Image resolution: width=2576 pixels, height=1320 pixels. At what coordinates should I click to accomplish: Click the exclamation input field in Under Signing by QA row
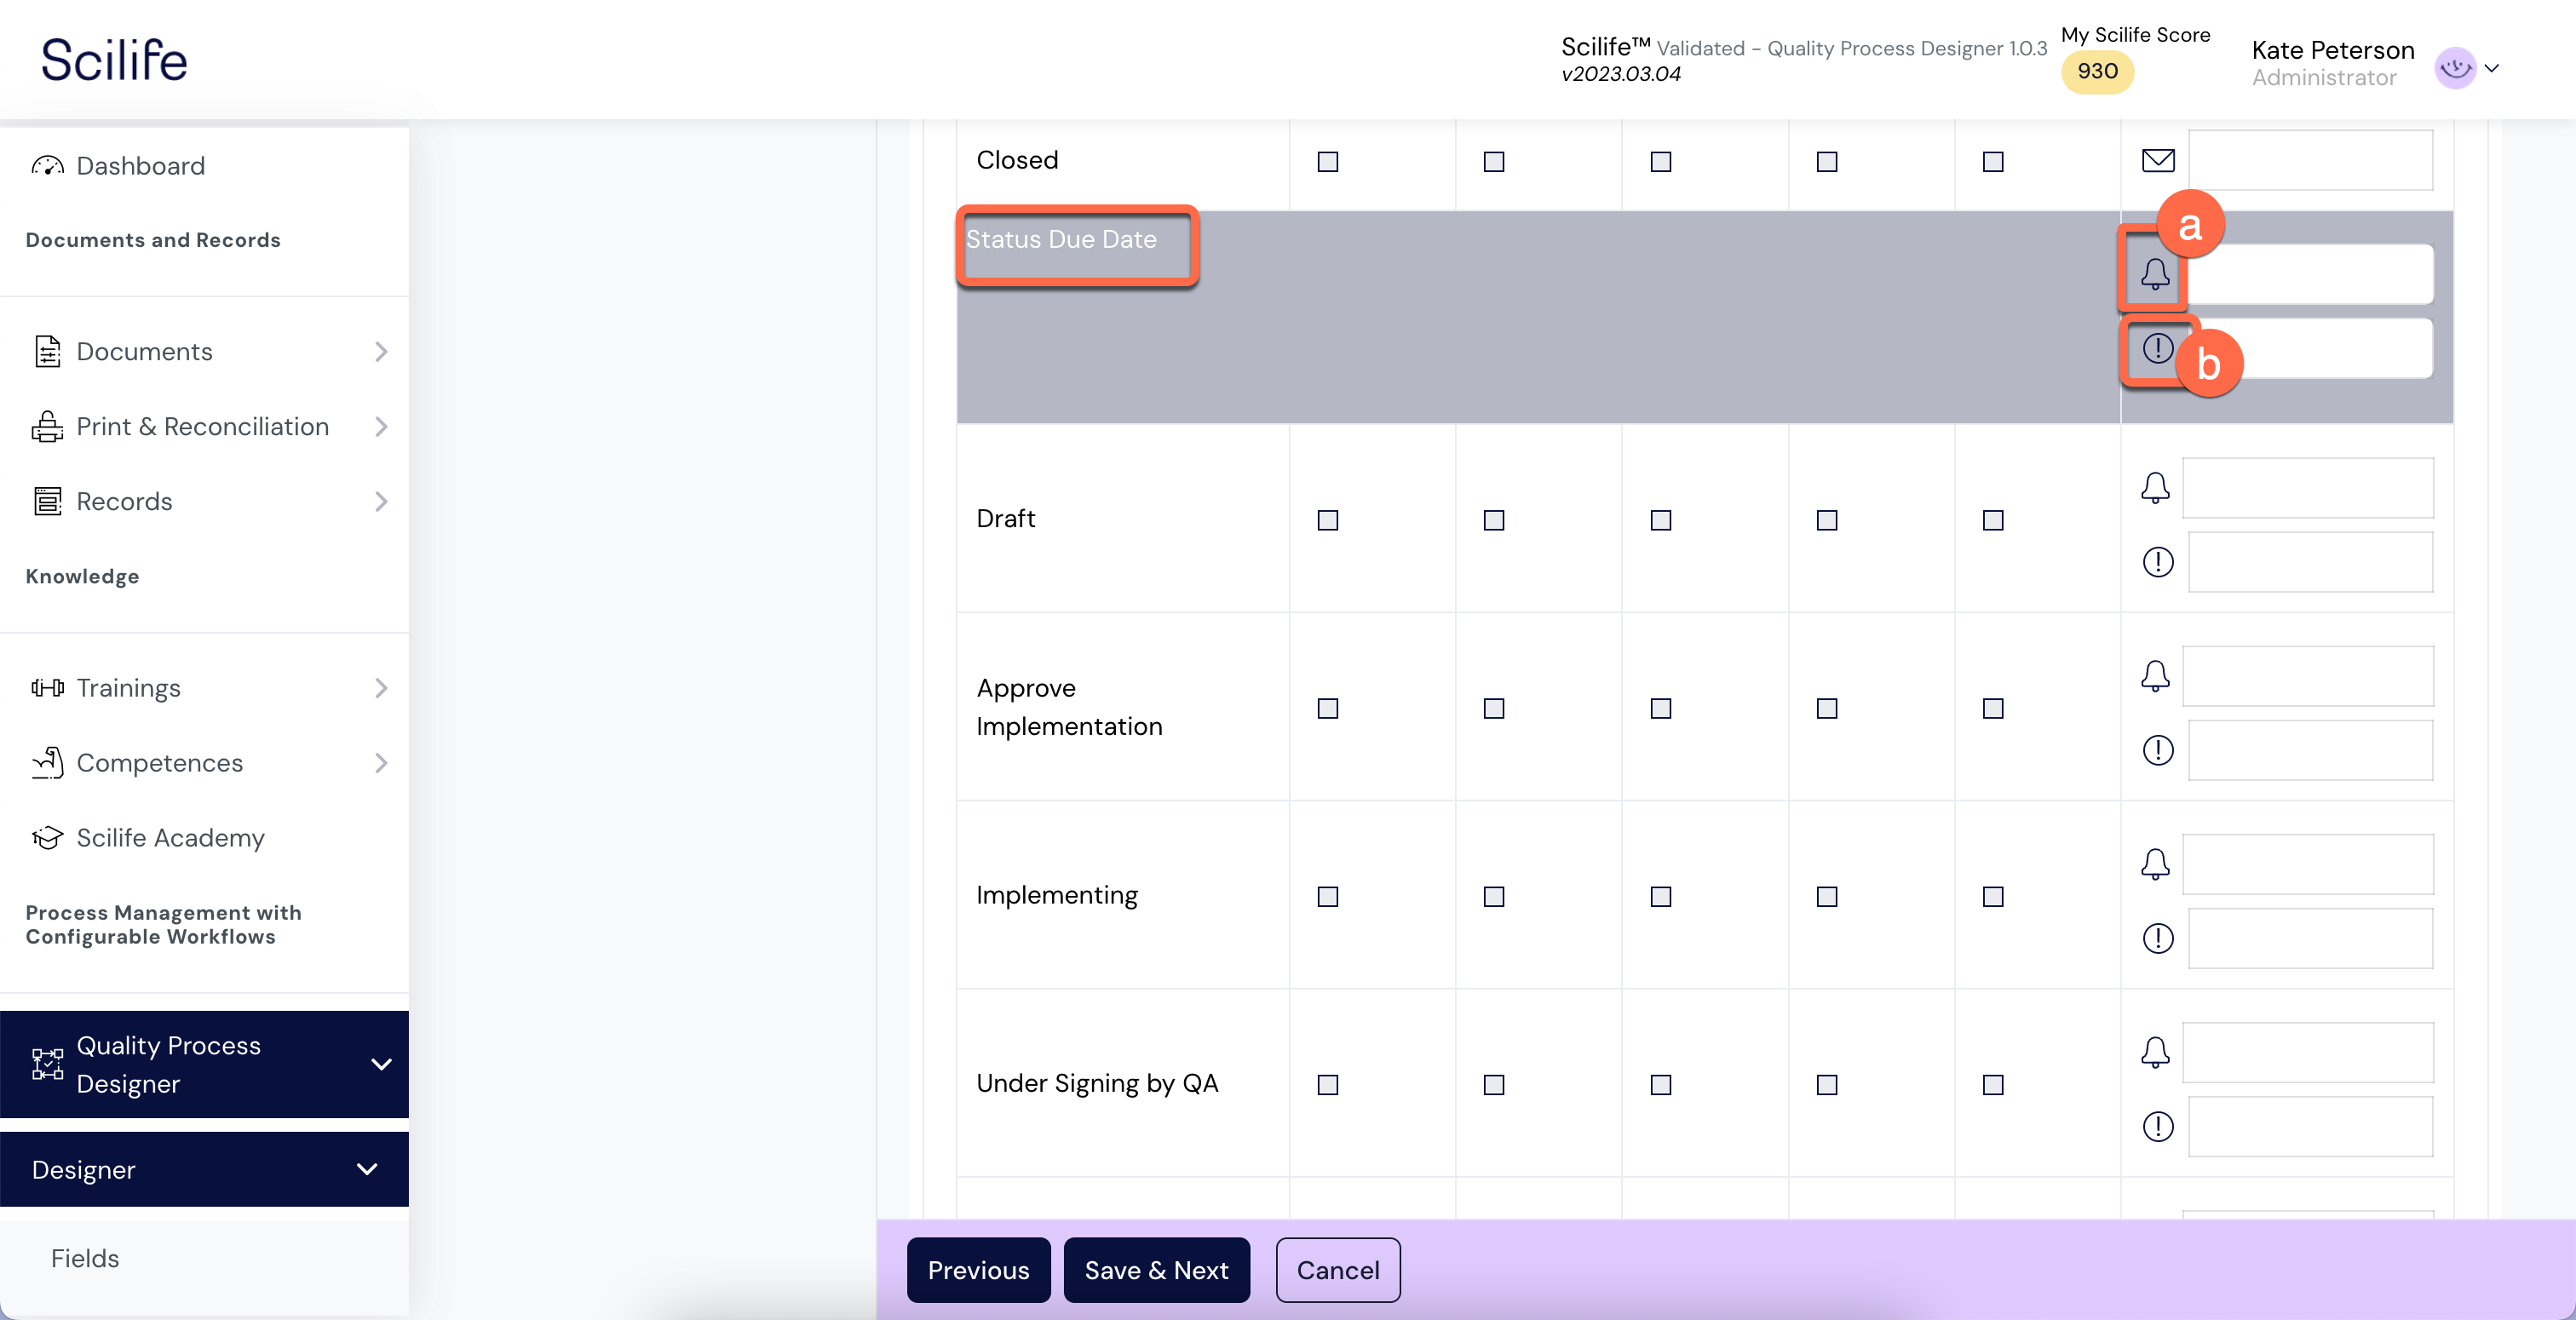pyautogui.click(x=2310, y=1127)
